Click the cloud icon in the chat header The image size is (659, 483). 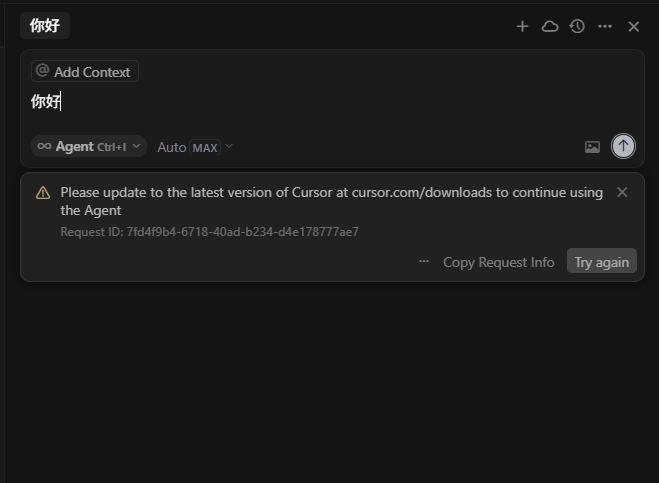pos(550,27)
